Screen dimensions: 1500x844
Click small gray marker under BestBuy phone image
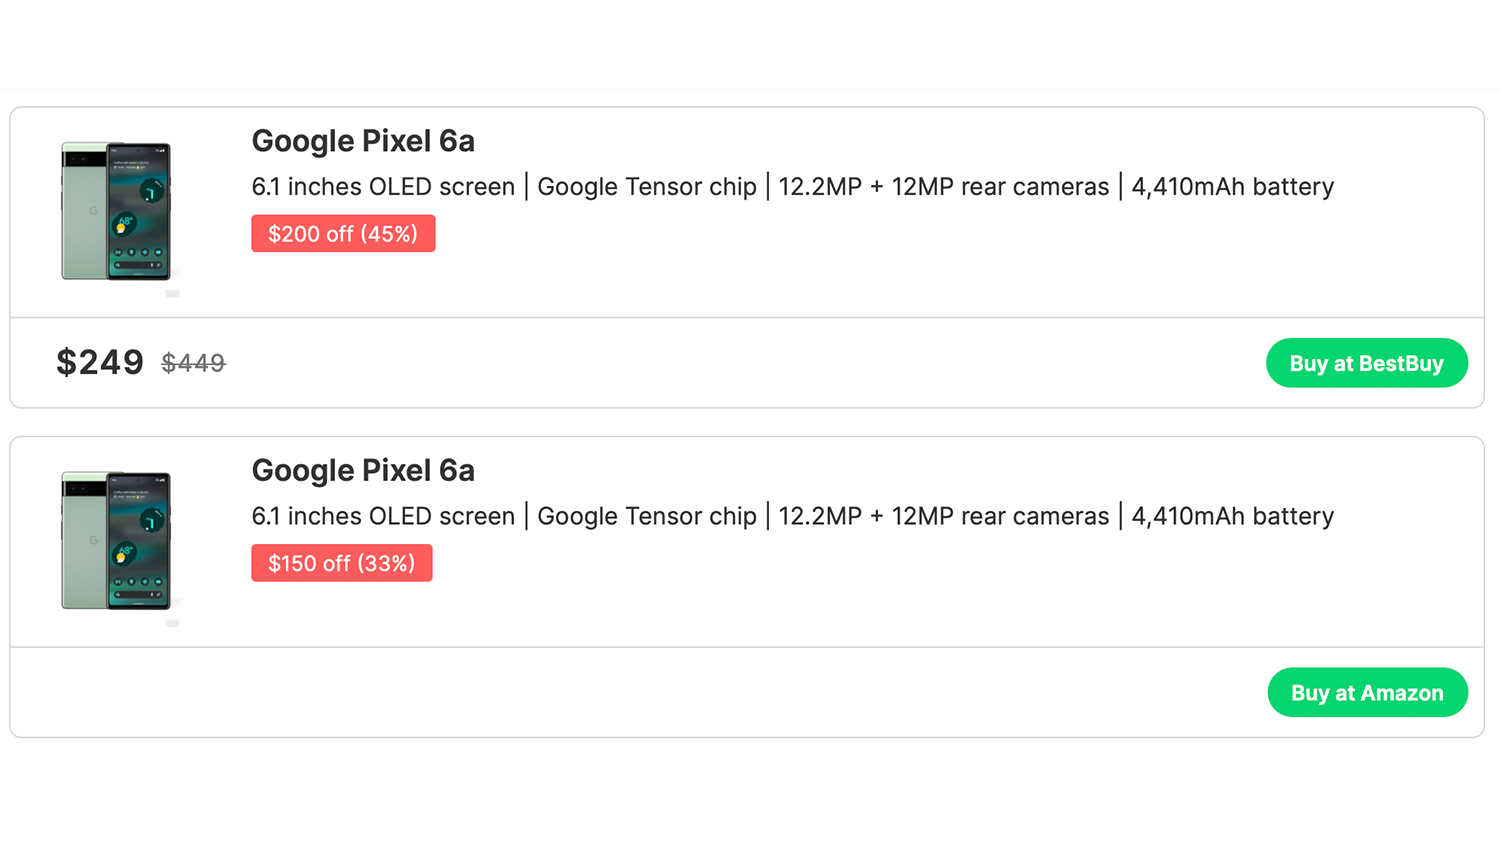(x=172, y=294)
